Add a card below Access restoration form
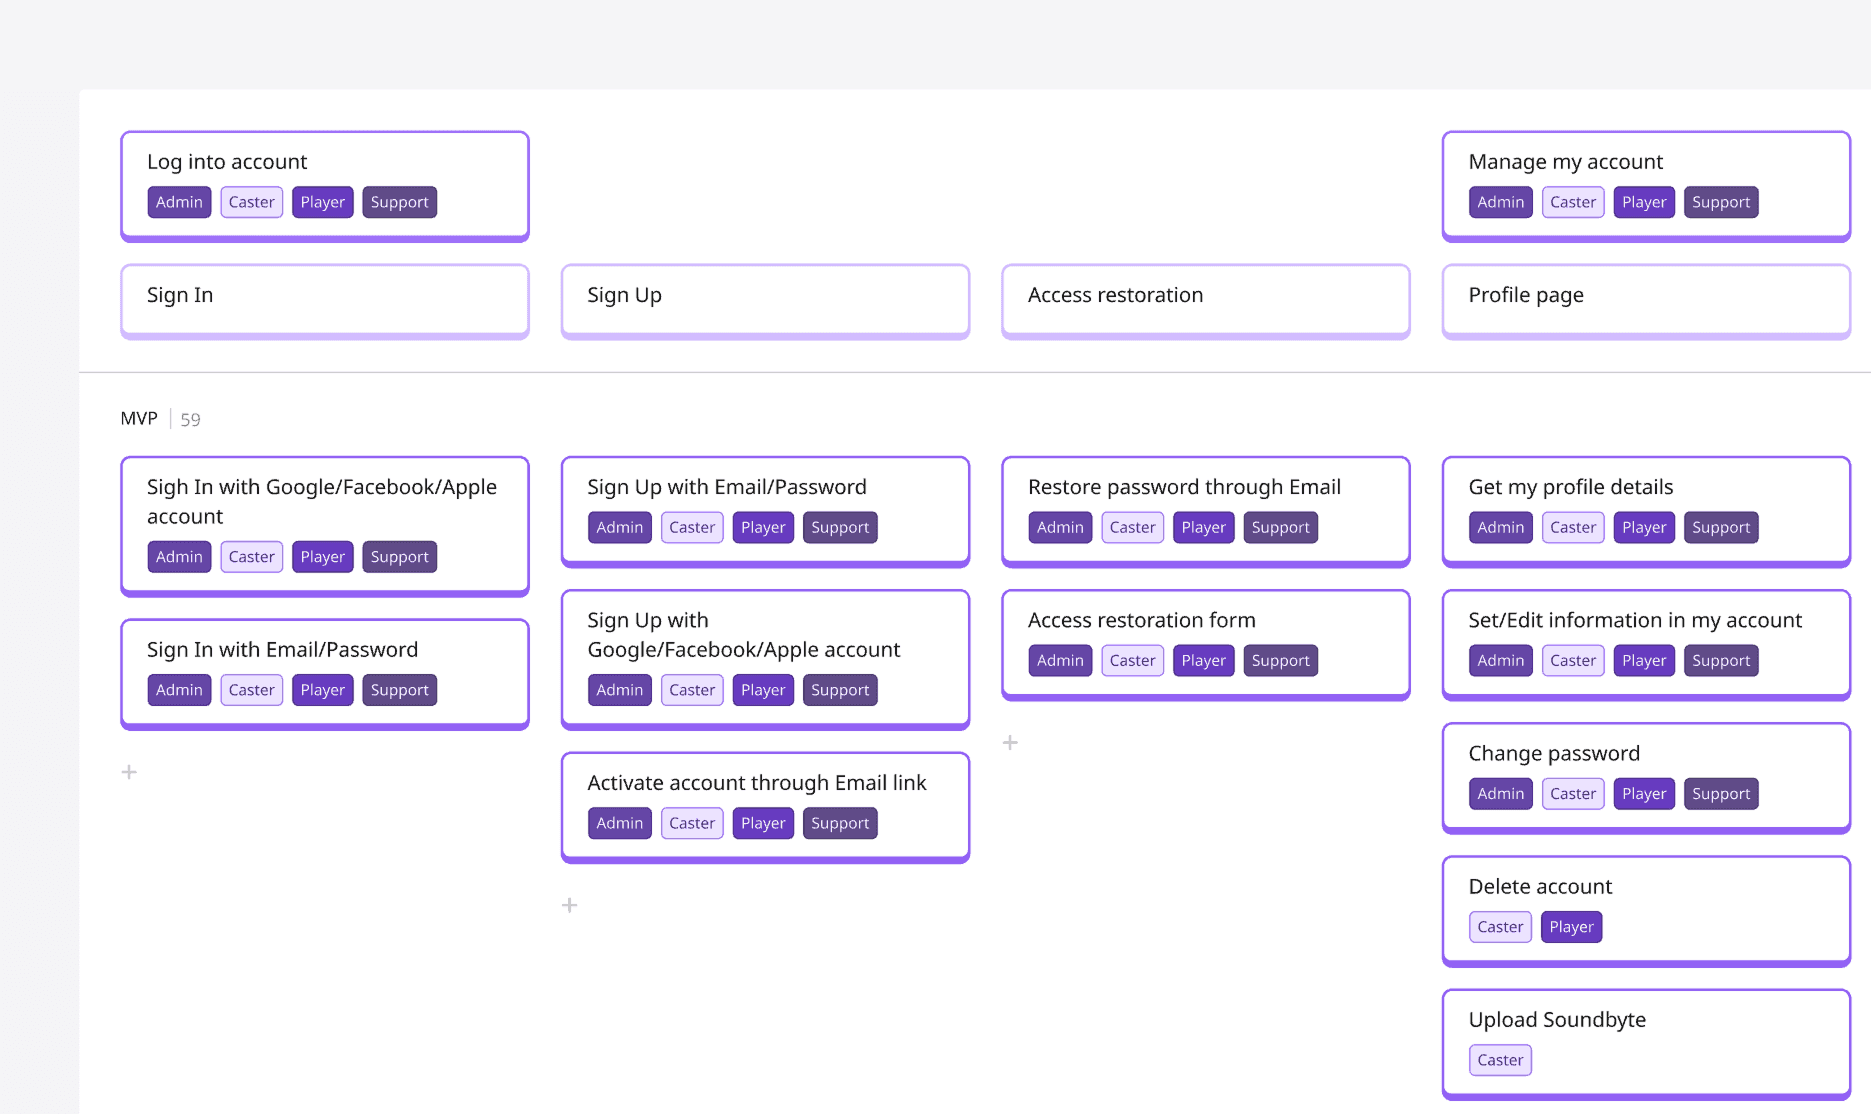The width and height of the screenshot is (1871, 1114). click(x=1010, y=742)
